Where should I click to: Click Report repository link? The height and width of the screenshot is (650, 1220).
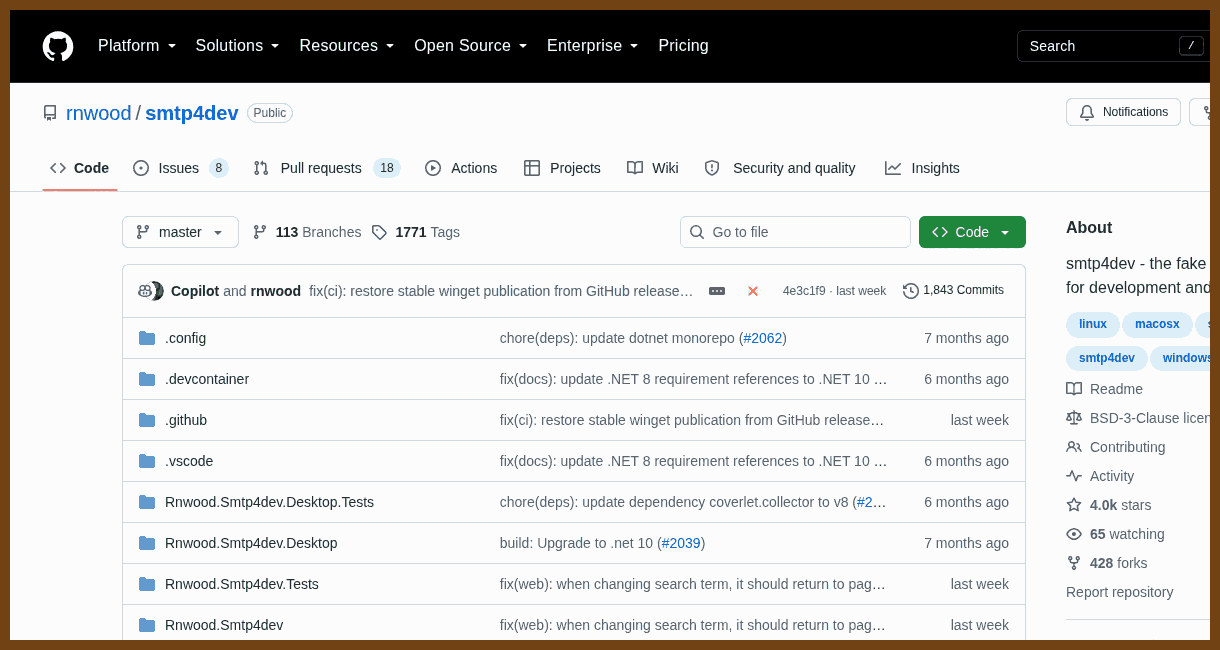[x=1119, y=592]
